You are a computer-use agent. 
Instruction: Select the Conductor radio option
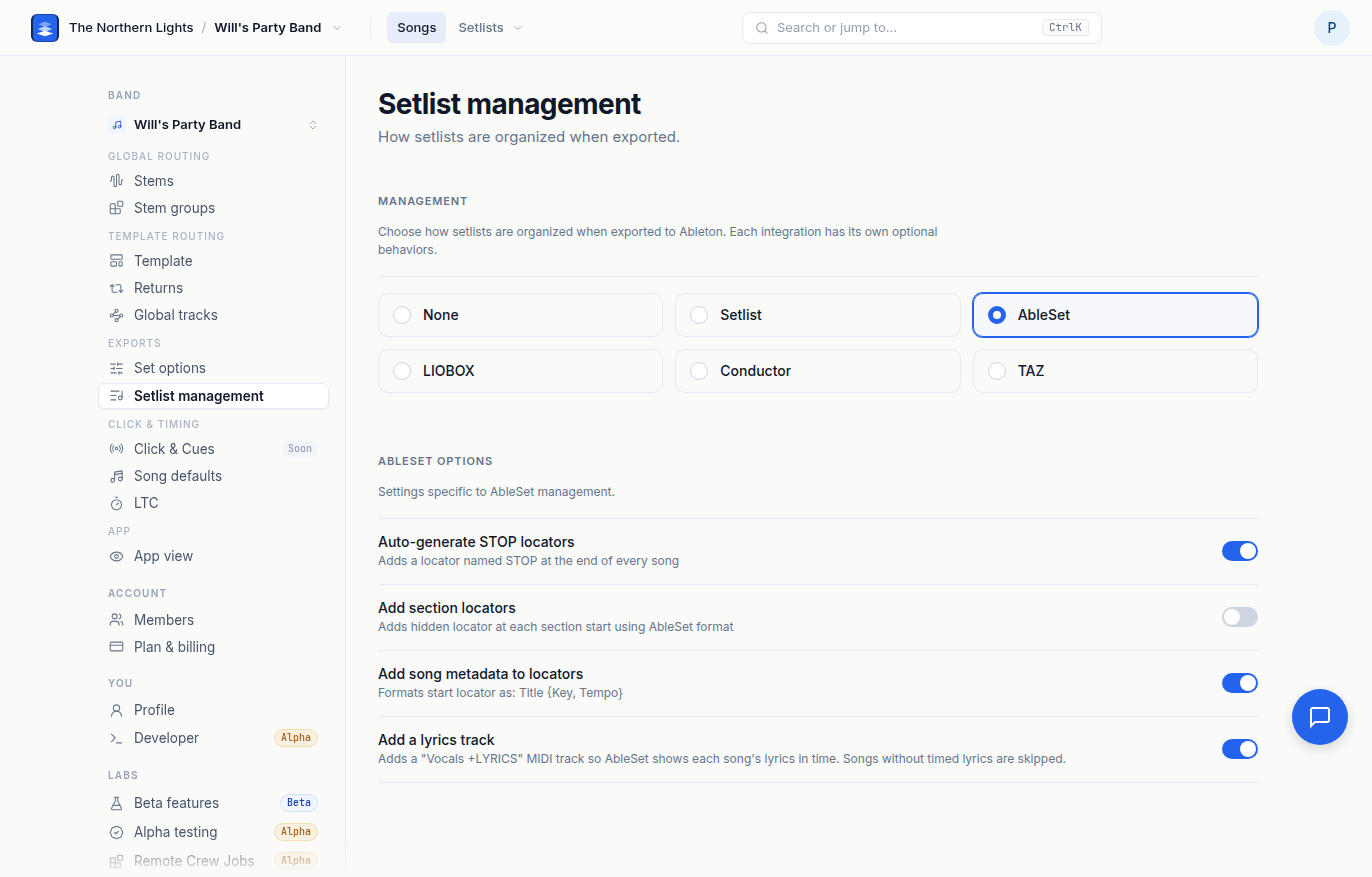pyautogui.click(x=818, y=371)
